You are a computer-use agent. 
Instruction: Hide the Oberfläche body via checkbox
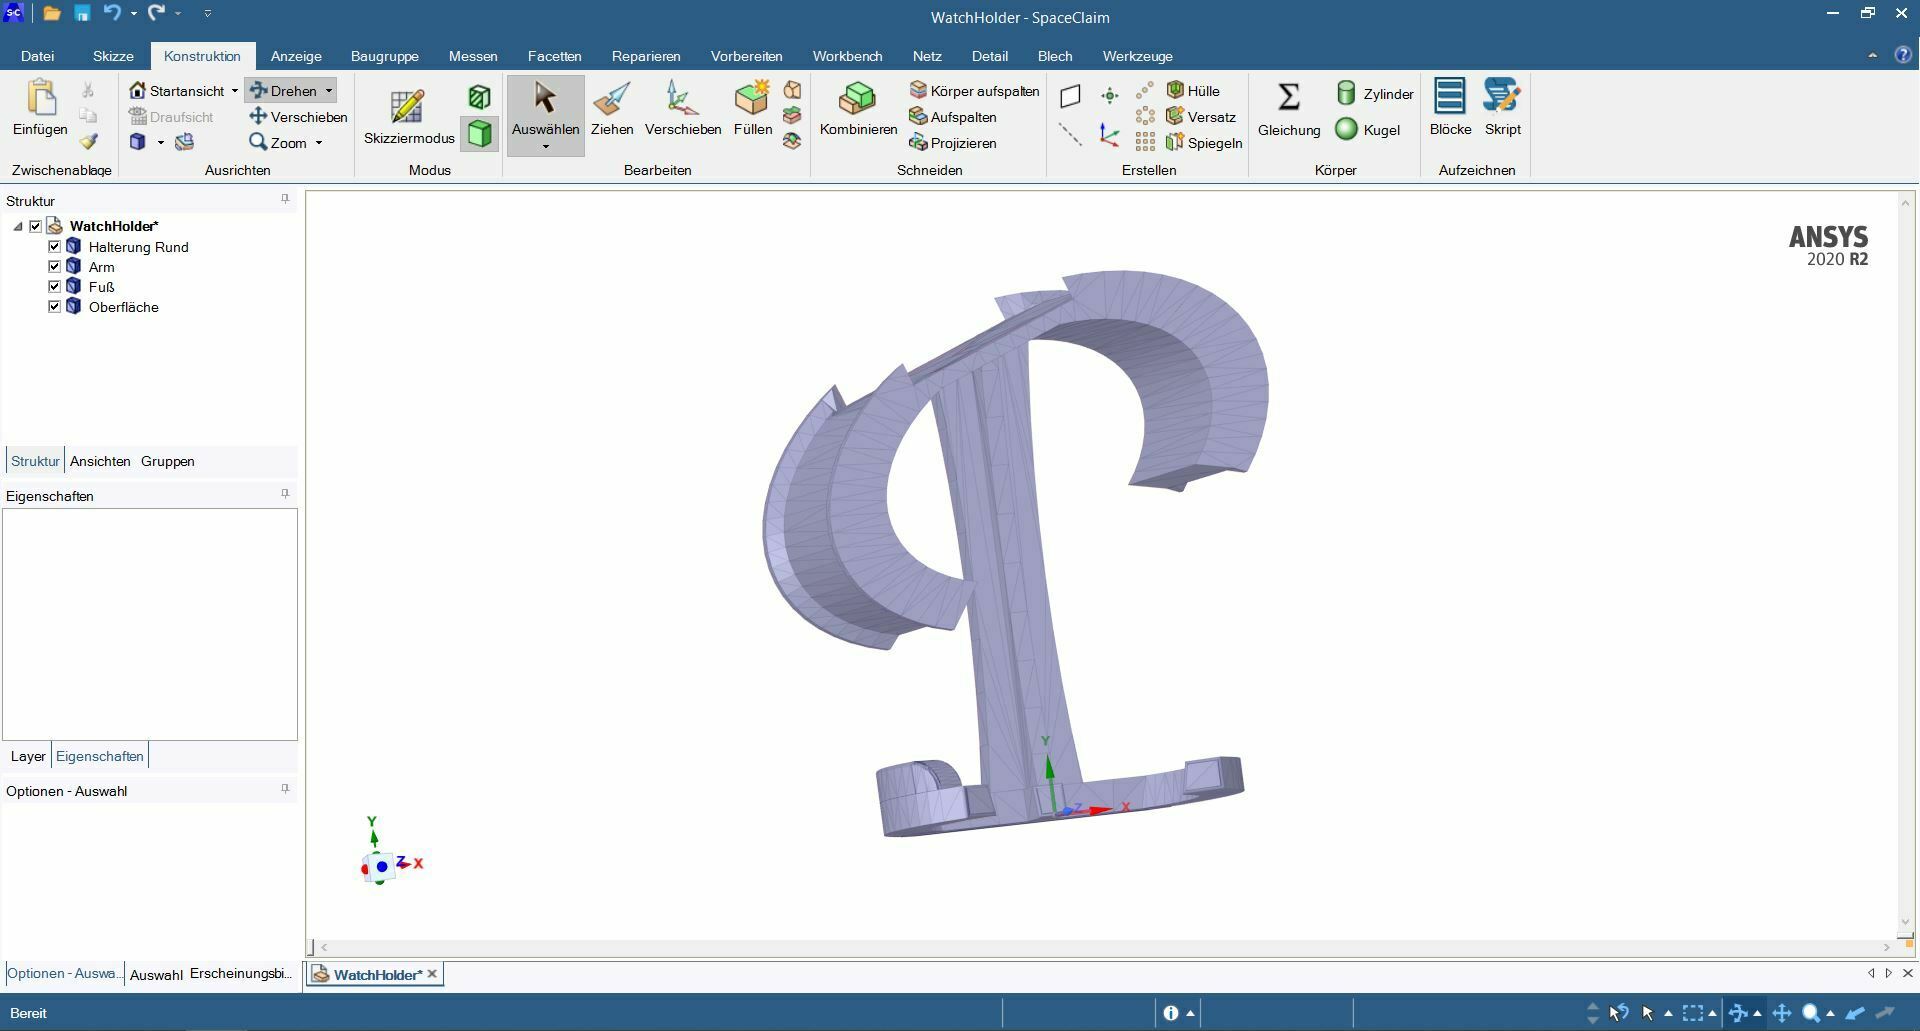(x=55, y=307)
